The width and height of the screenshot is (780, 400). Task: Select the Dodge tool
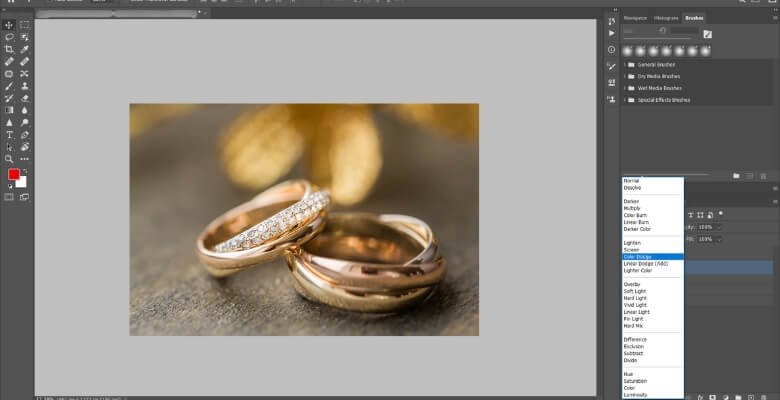coord(24,122)
